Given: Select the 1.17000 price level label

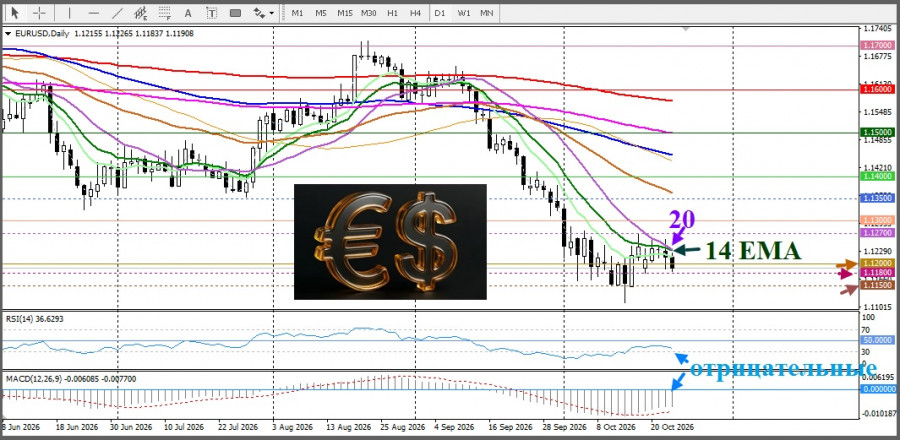Looking at the screenshot, I should [x=876, y=45].
